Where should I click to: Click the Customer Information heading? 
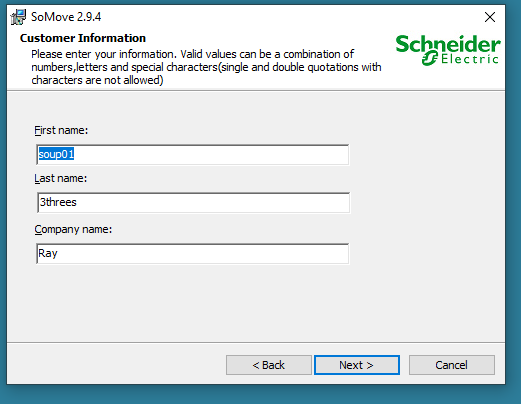83,38
